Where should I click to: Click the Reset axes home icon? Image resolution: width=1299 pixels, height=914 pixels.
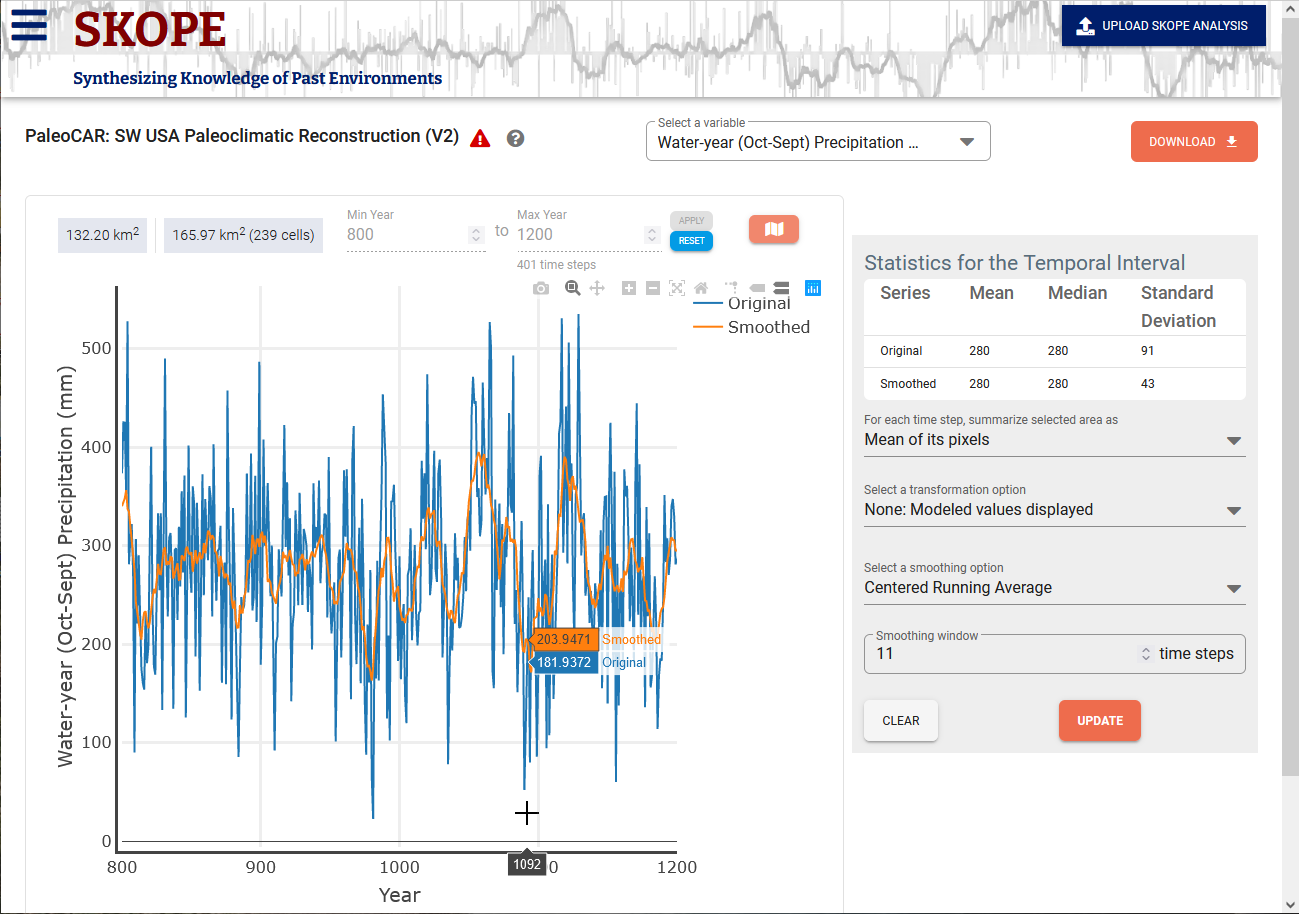pos(701,288)
